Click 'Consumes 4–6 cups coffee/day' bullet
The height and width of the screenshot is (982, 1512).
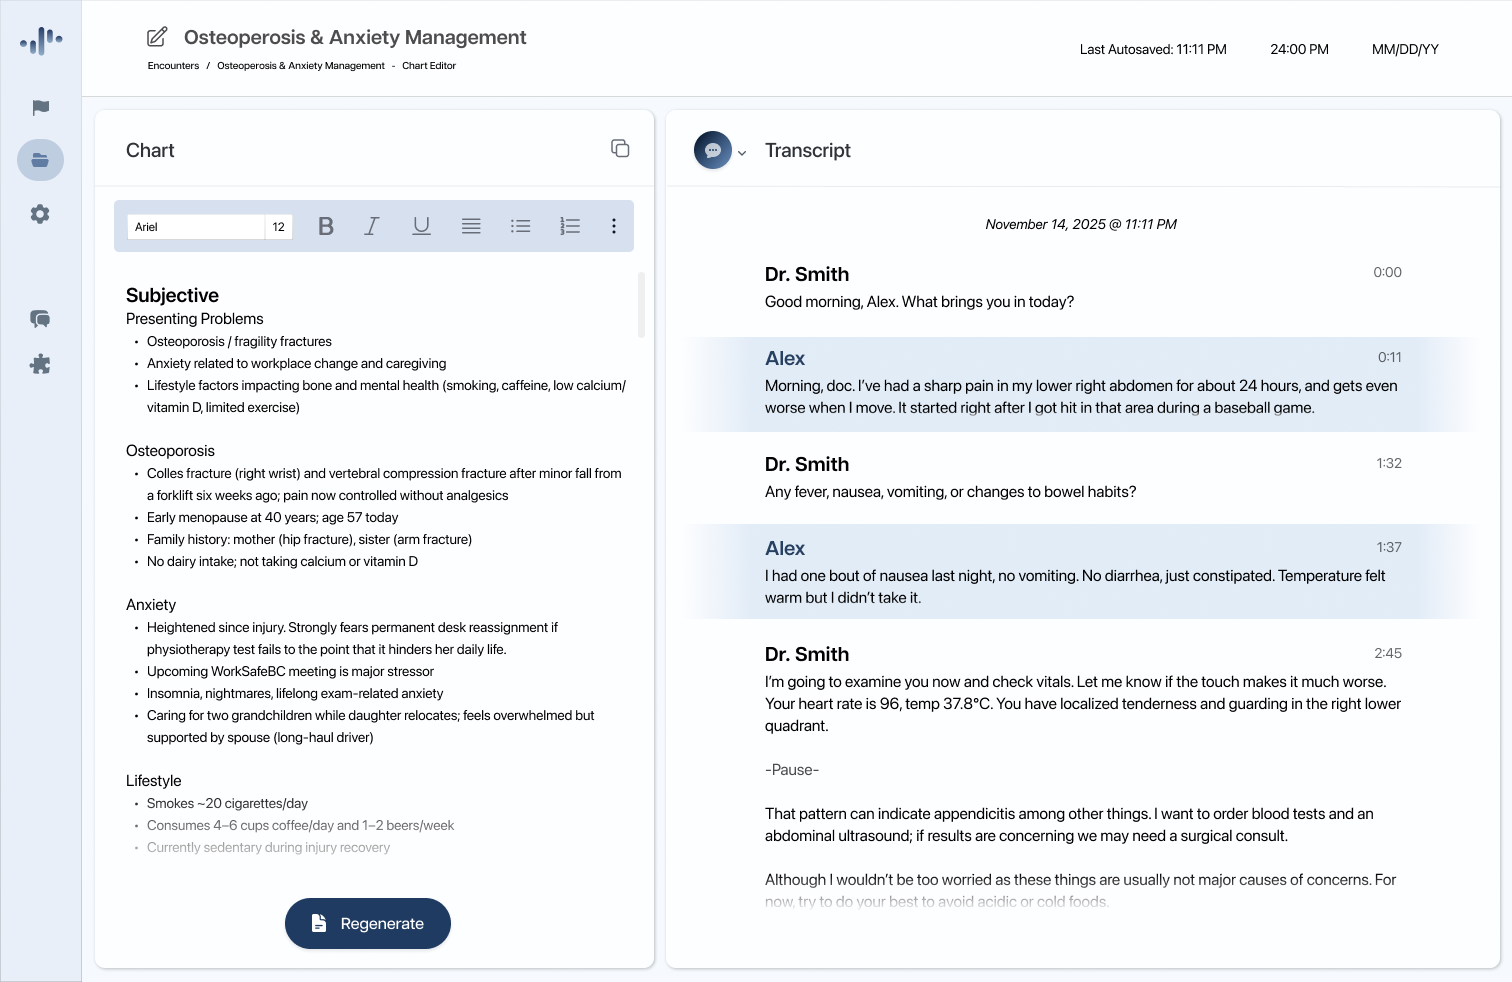pos(300,825)
